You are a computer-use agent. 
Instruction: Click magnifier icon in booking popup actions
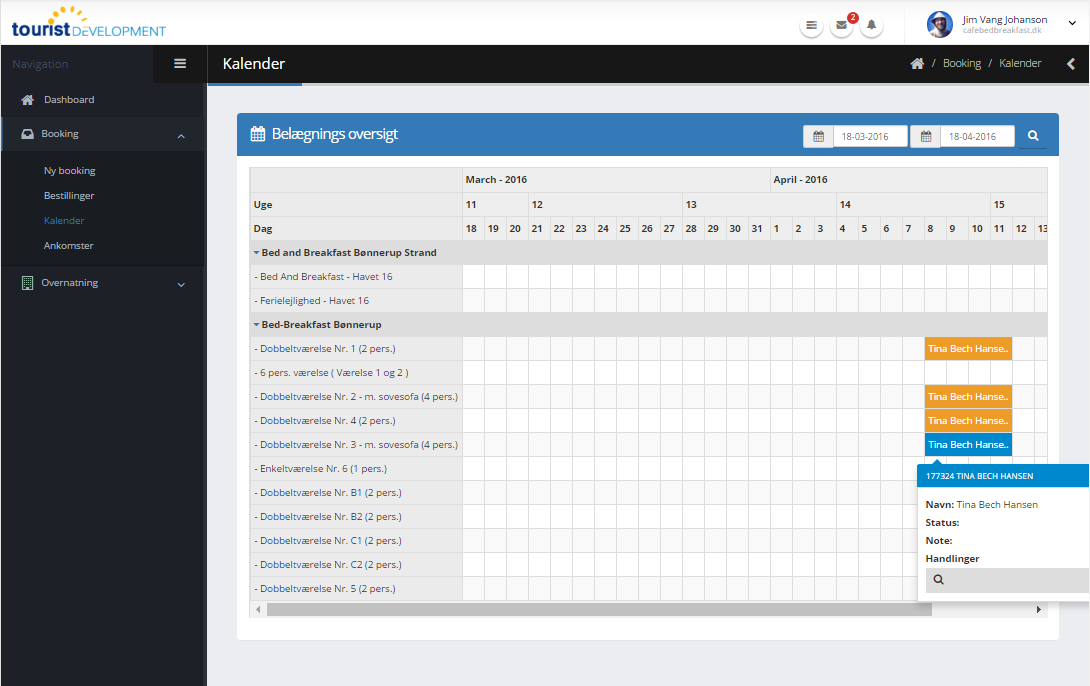coord(938,580)
